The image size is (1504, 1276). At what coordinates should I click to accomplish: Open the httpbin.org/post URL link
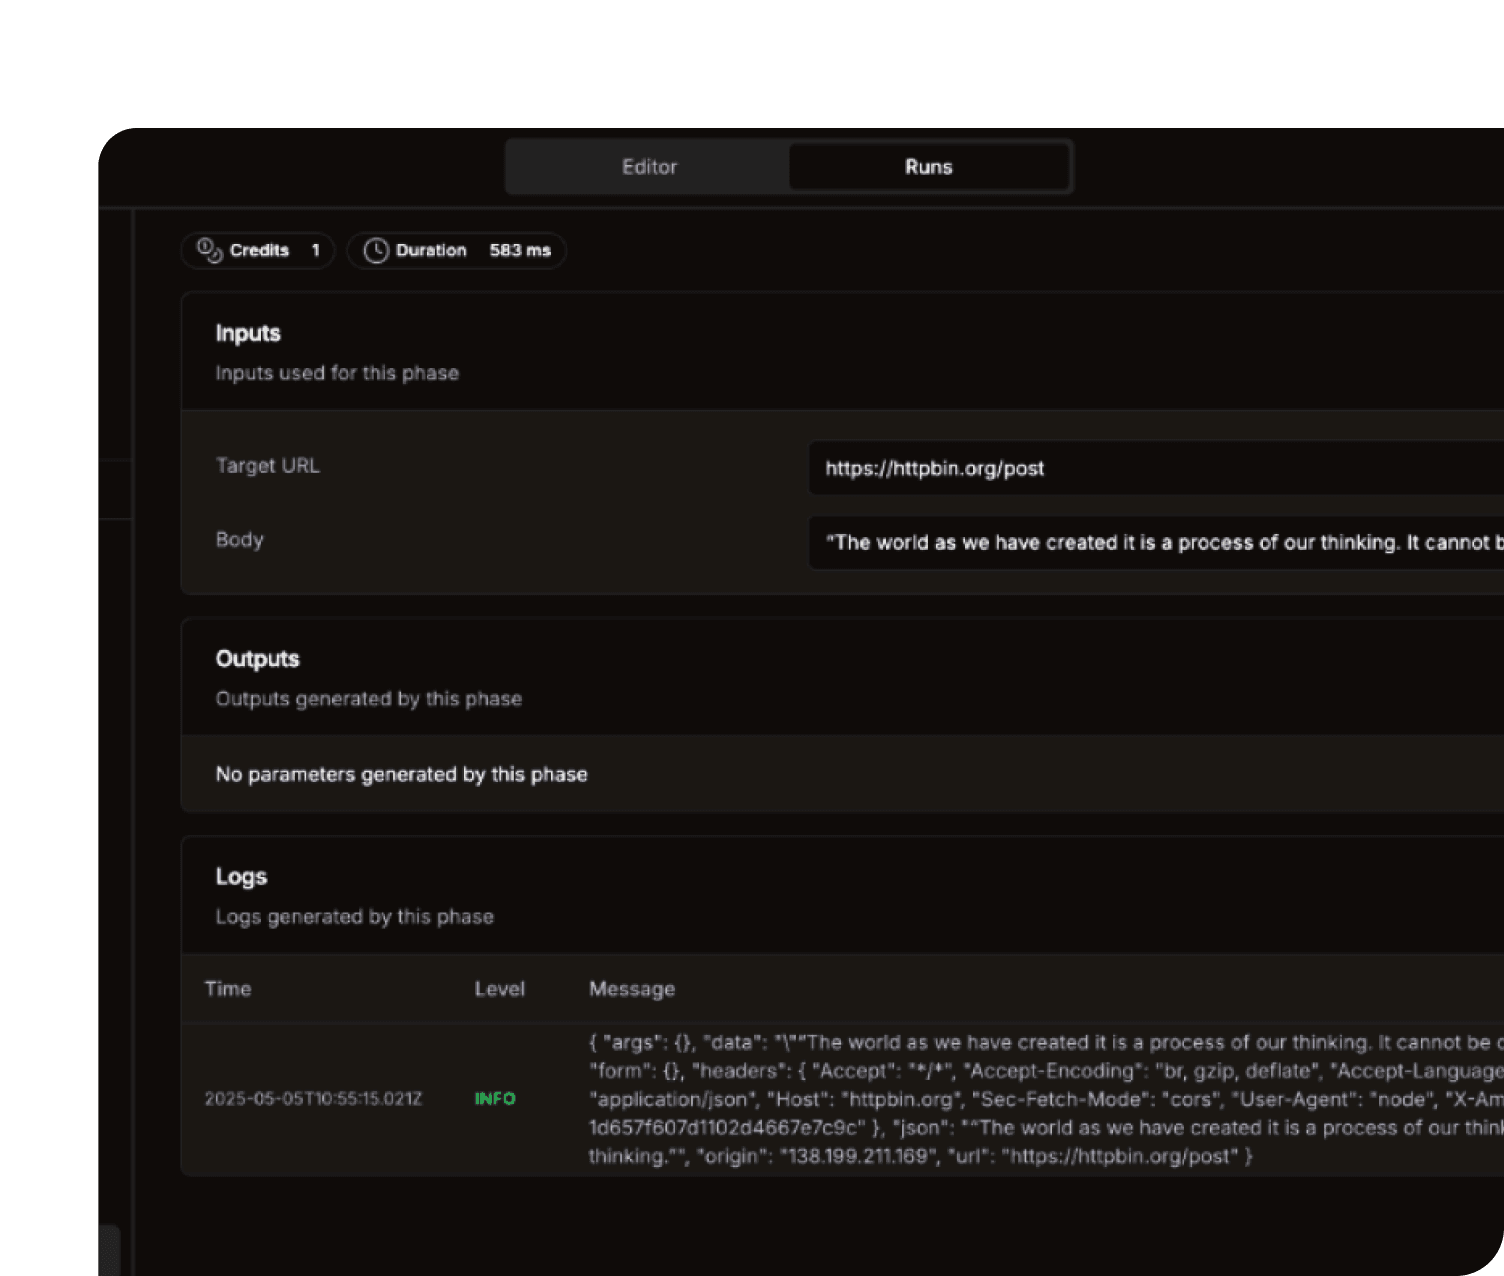pyautogui.click(x=935, y=467)
